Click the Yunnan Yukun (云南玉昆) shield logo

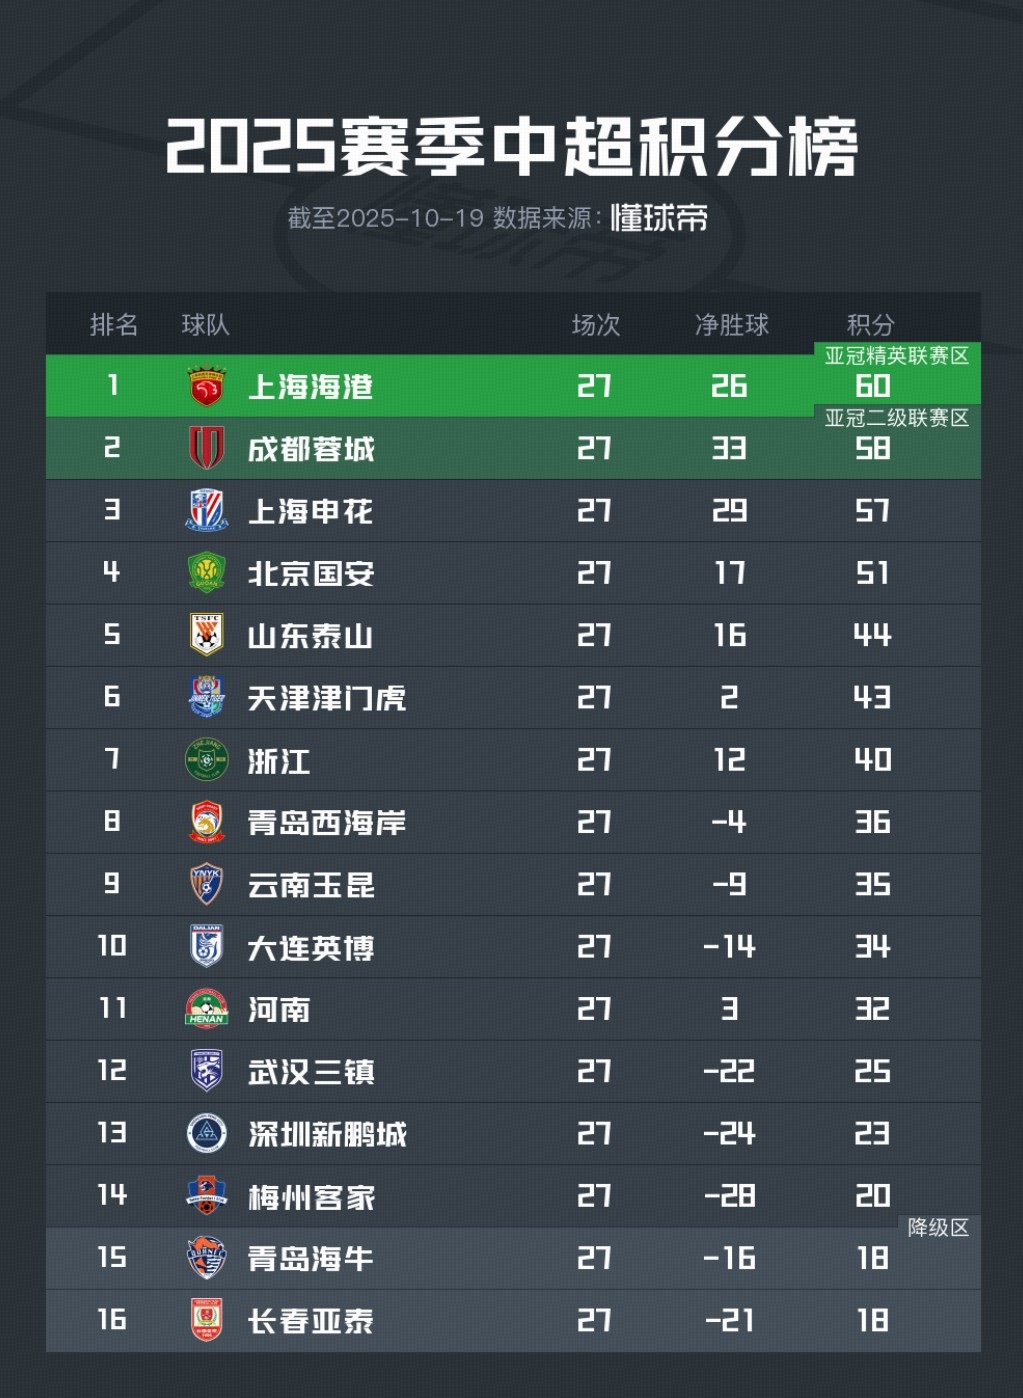(x=207, y=884)
